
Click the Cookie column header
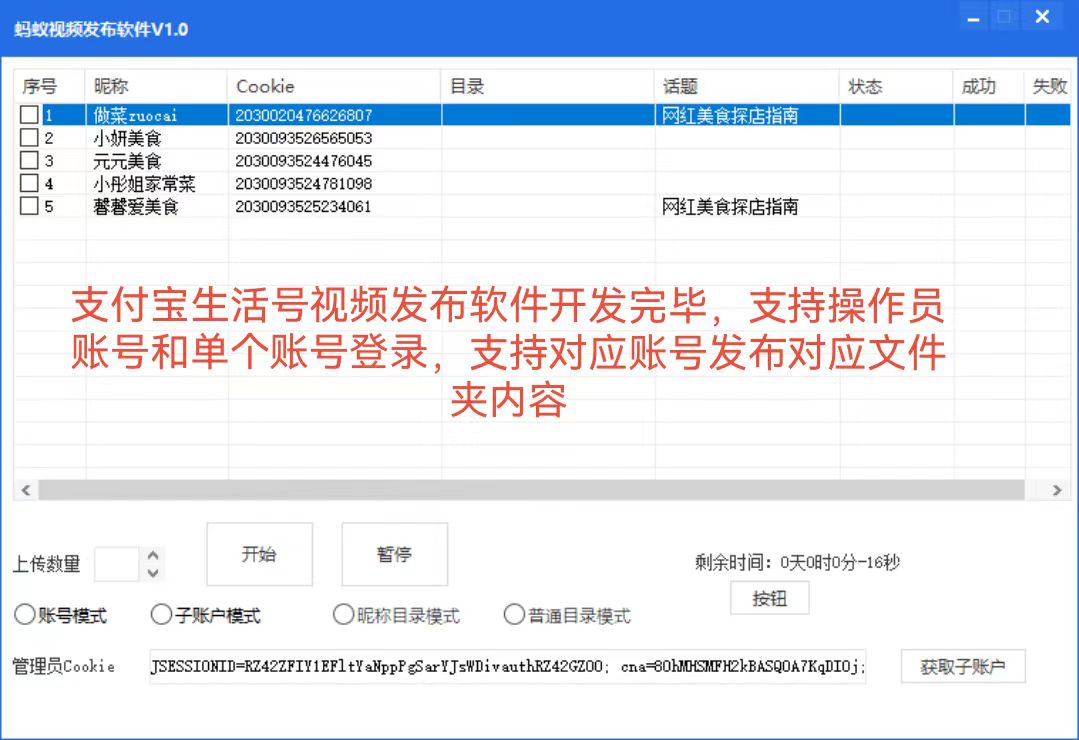tap(334, 86)
